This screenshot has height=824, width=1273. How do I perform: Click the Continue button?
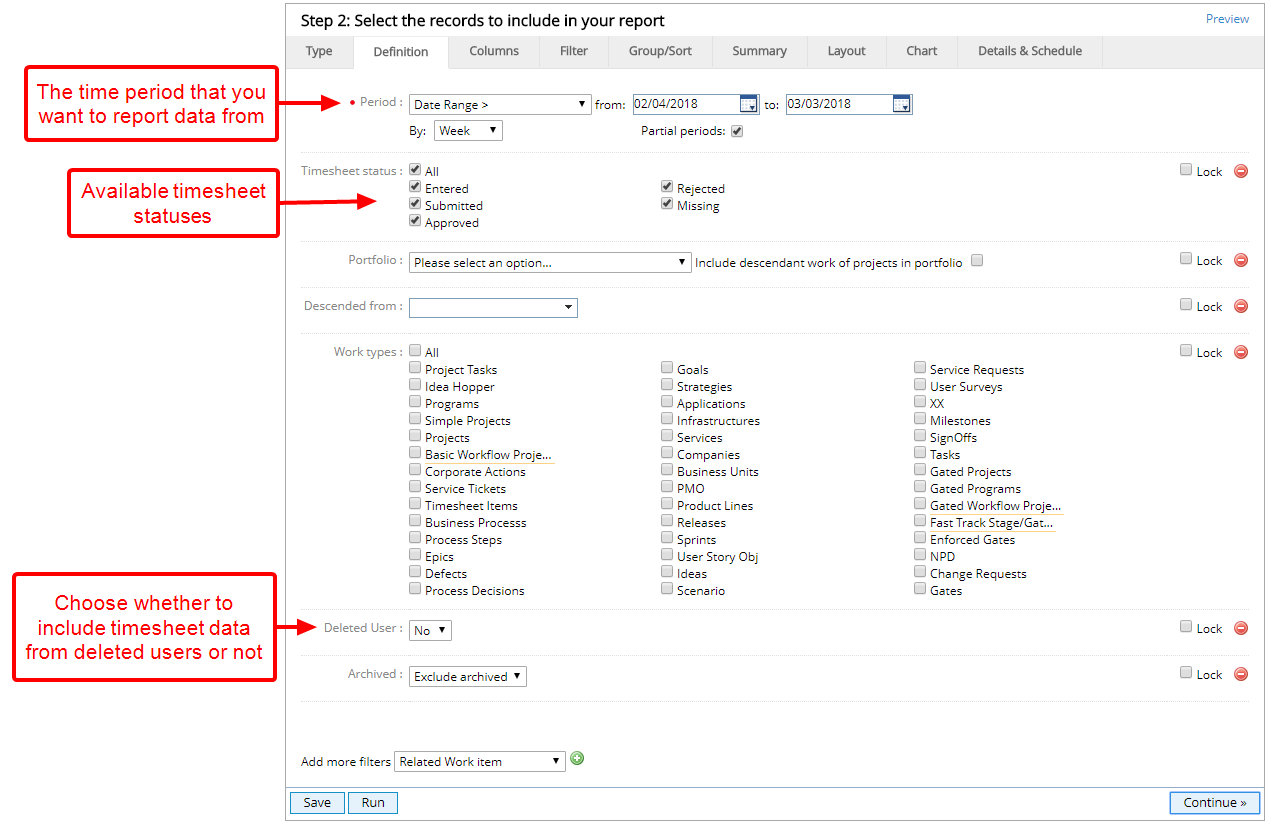click(1214, 803)
